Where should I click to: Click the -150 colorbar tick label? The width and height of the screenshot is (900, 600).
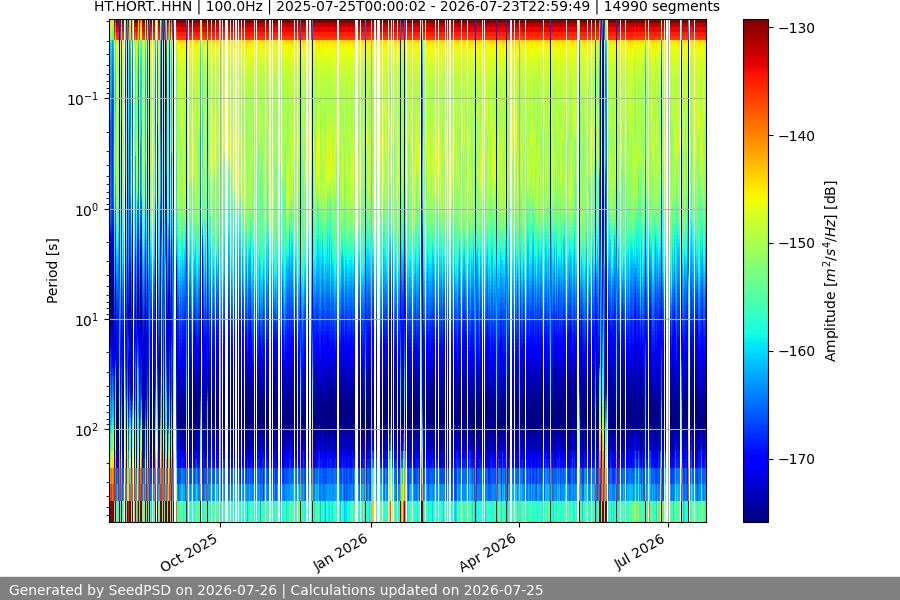pyautogui.click(x=797, y=243)
